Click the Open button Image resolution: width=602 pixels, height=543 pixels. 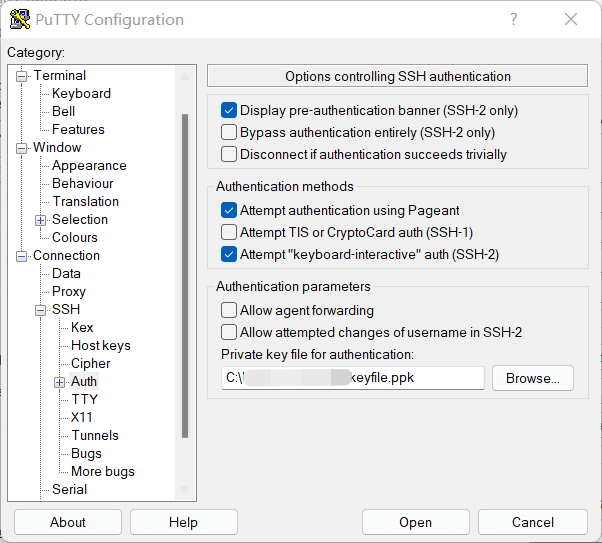tap(415, 522)
